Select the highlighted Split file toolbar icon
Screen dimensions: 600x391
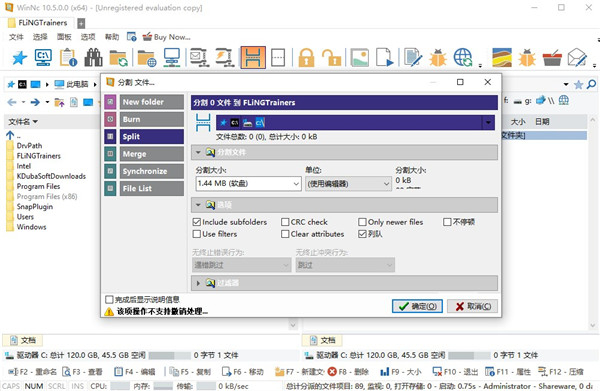coord(253,58)
